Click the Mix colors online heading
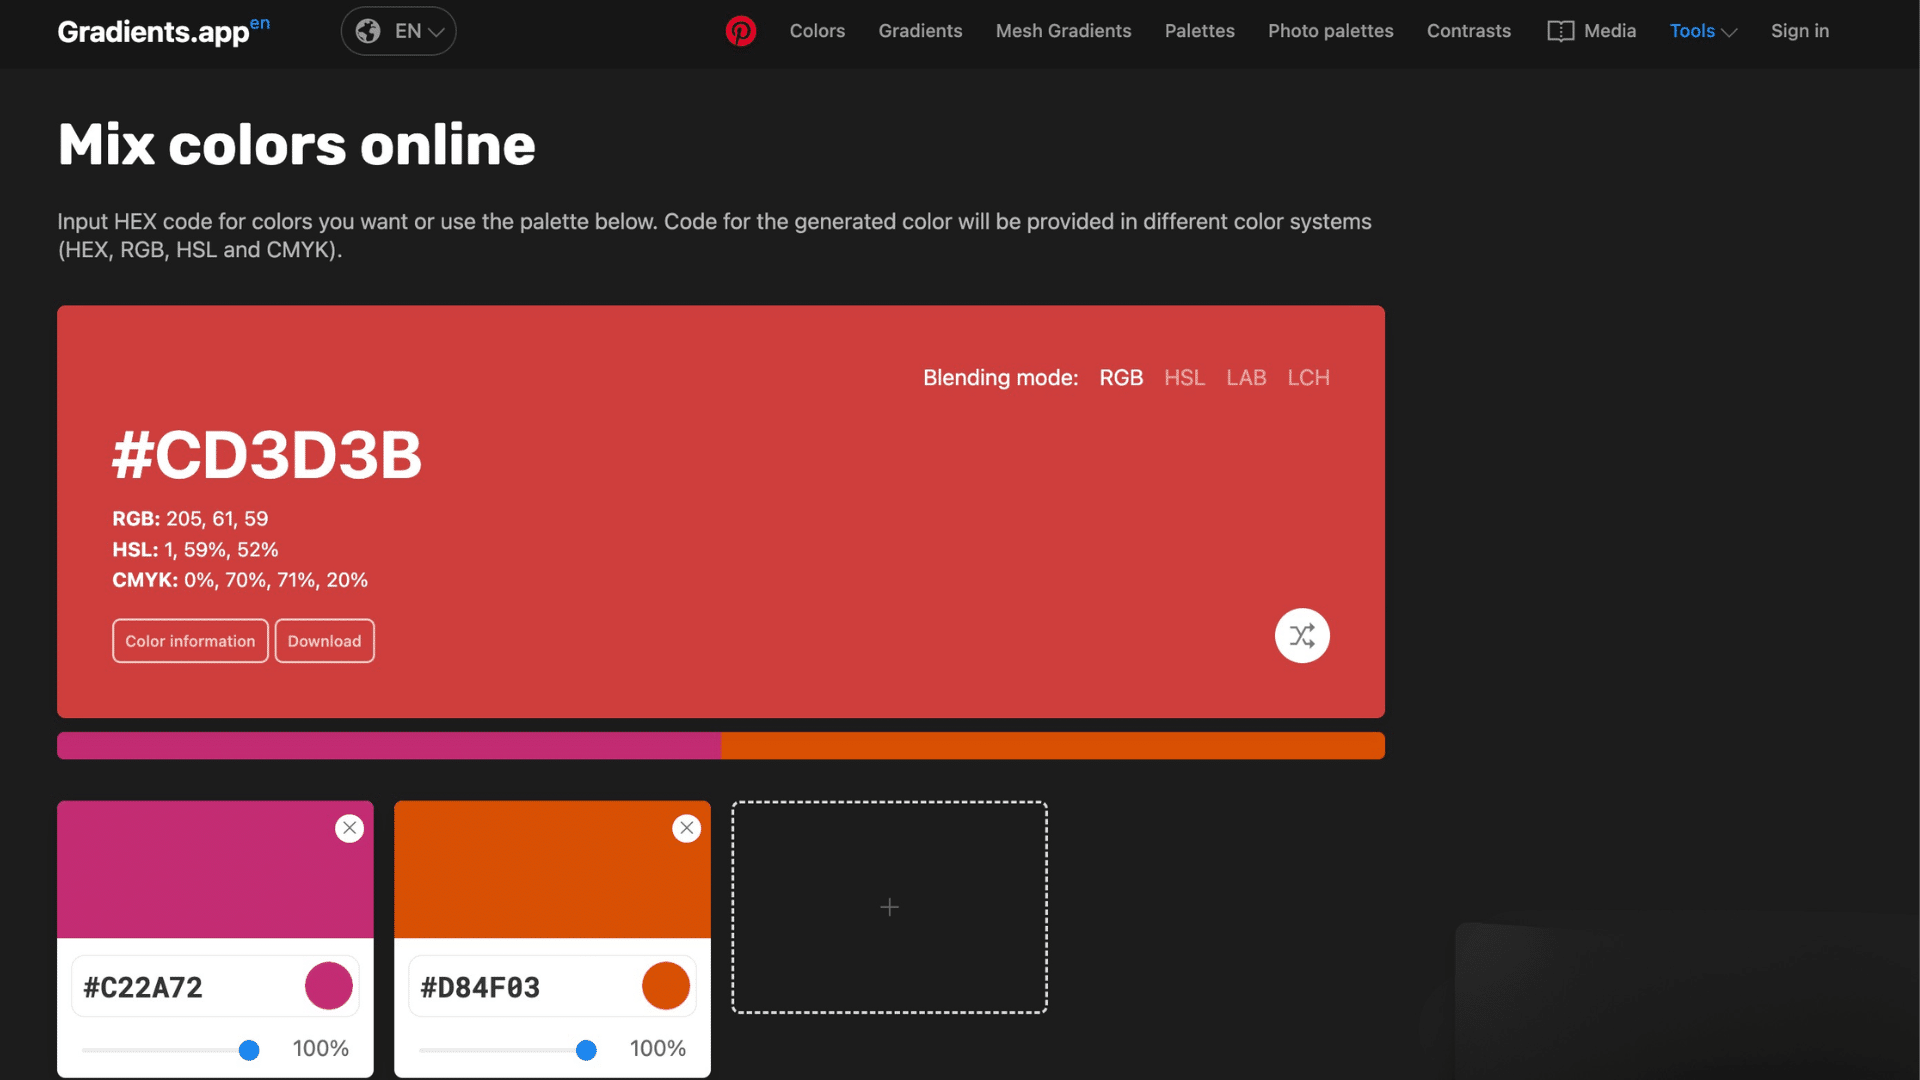This screenshot has height=1080, width=1920. 296,145
